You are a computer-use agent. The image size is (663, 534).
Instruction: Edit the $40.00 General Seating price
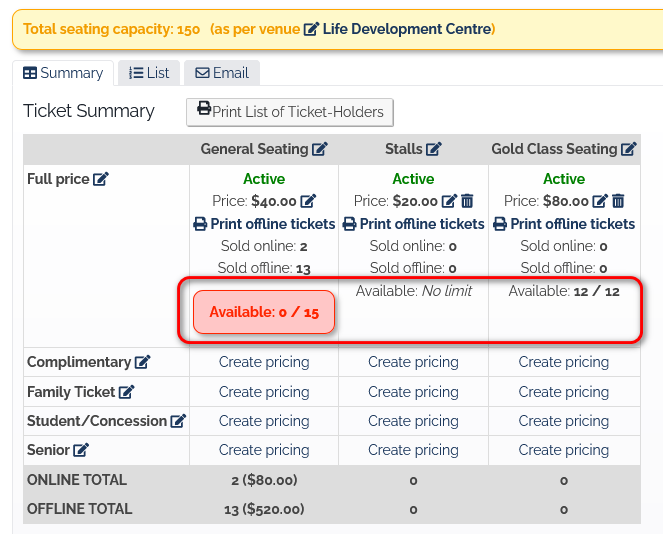click(x=309, y=201)
